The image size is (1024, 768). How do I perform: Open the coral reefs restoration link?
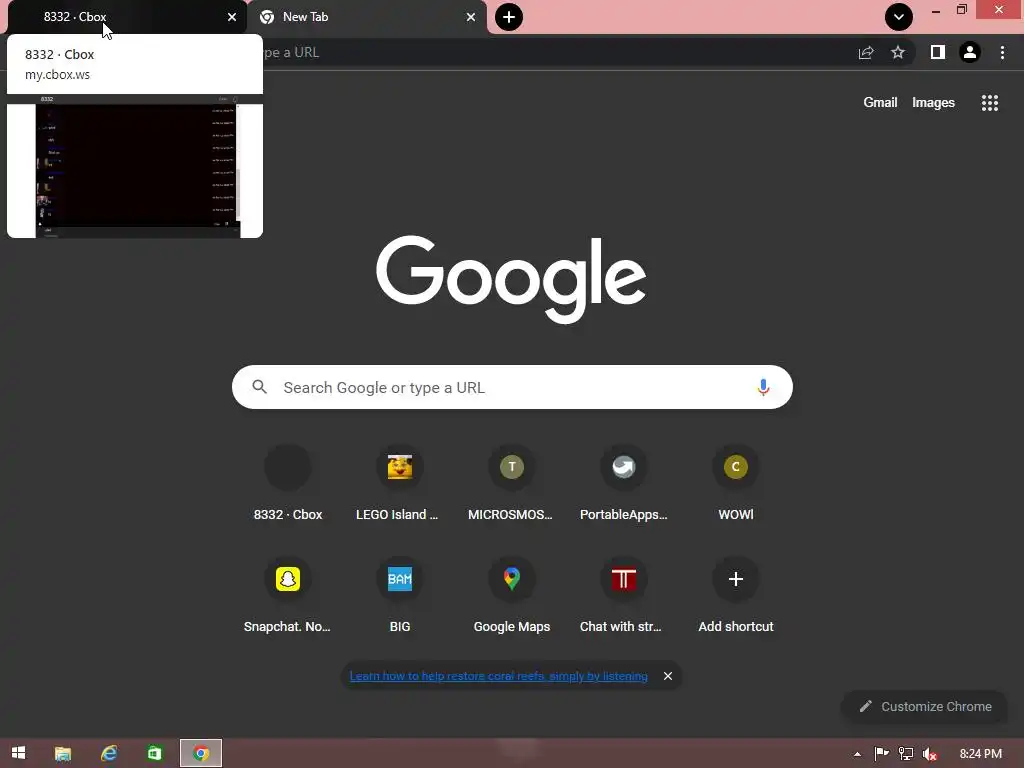(x=498, y=676)
